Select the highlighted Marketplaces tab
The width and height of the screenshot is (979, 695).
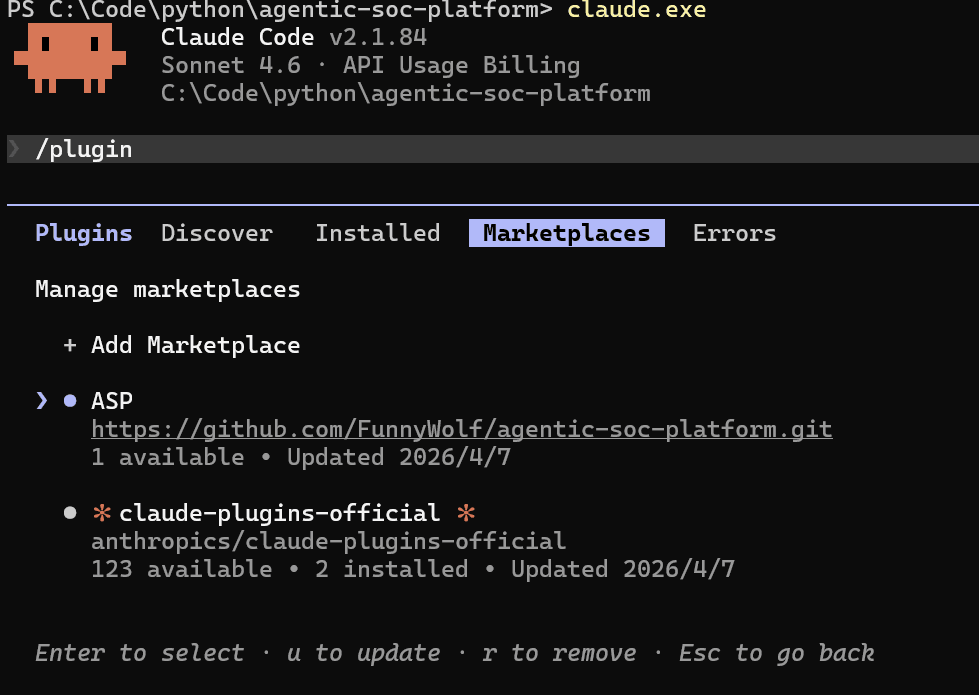pos(566,232)
